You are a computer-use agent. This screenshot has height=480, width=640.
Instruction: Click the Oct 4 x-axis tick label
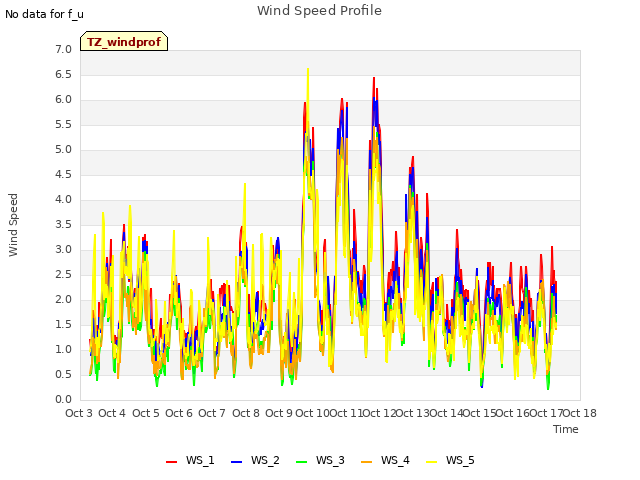112,413
